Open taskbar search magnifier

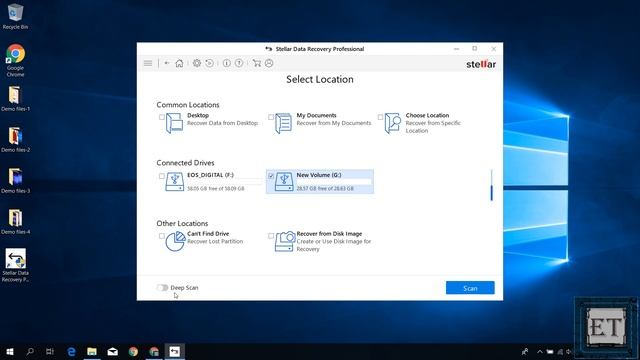pyautogui.click(x=30, y=351)
